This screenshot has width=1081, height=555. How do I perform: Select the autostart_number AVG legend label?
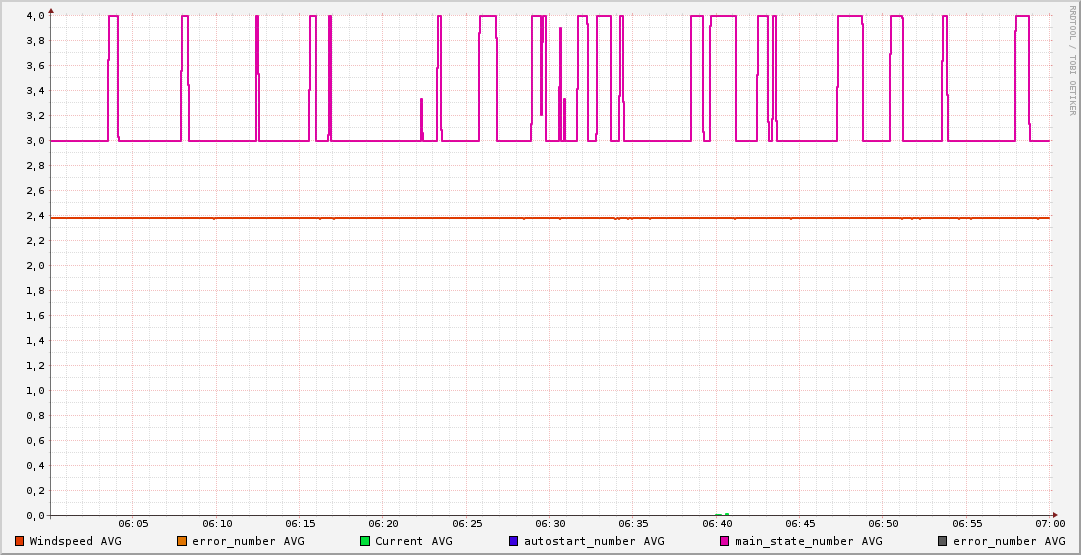point(594,541)
